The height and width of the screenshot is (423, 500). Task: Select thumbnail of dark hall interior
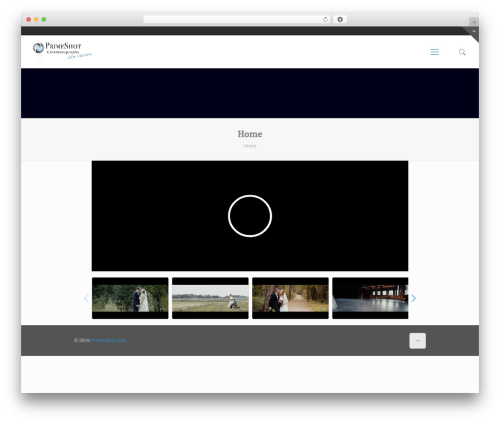pos(370,298)
